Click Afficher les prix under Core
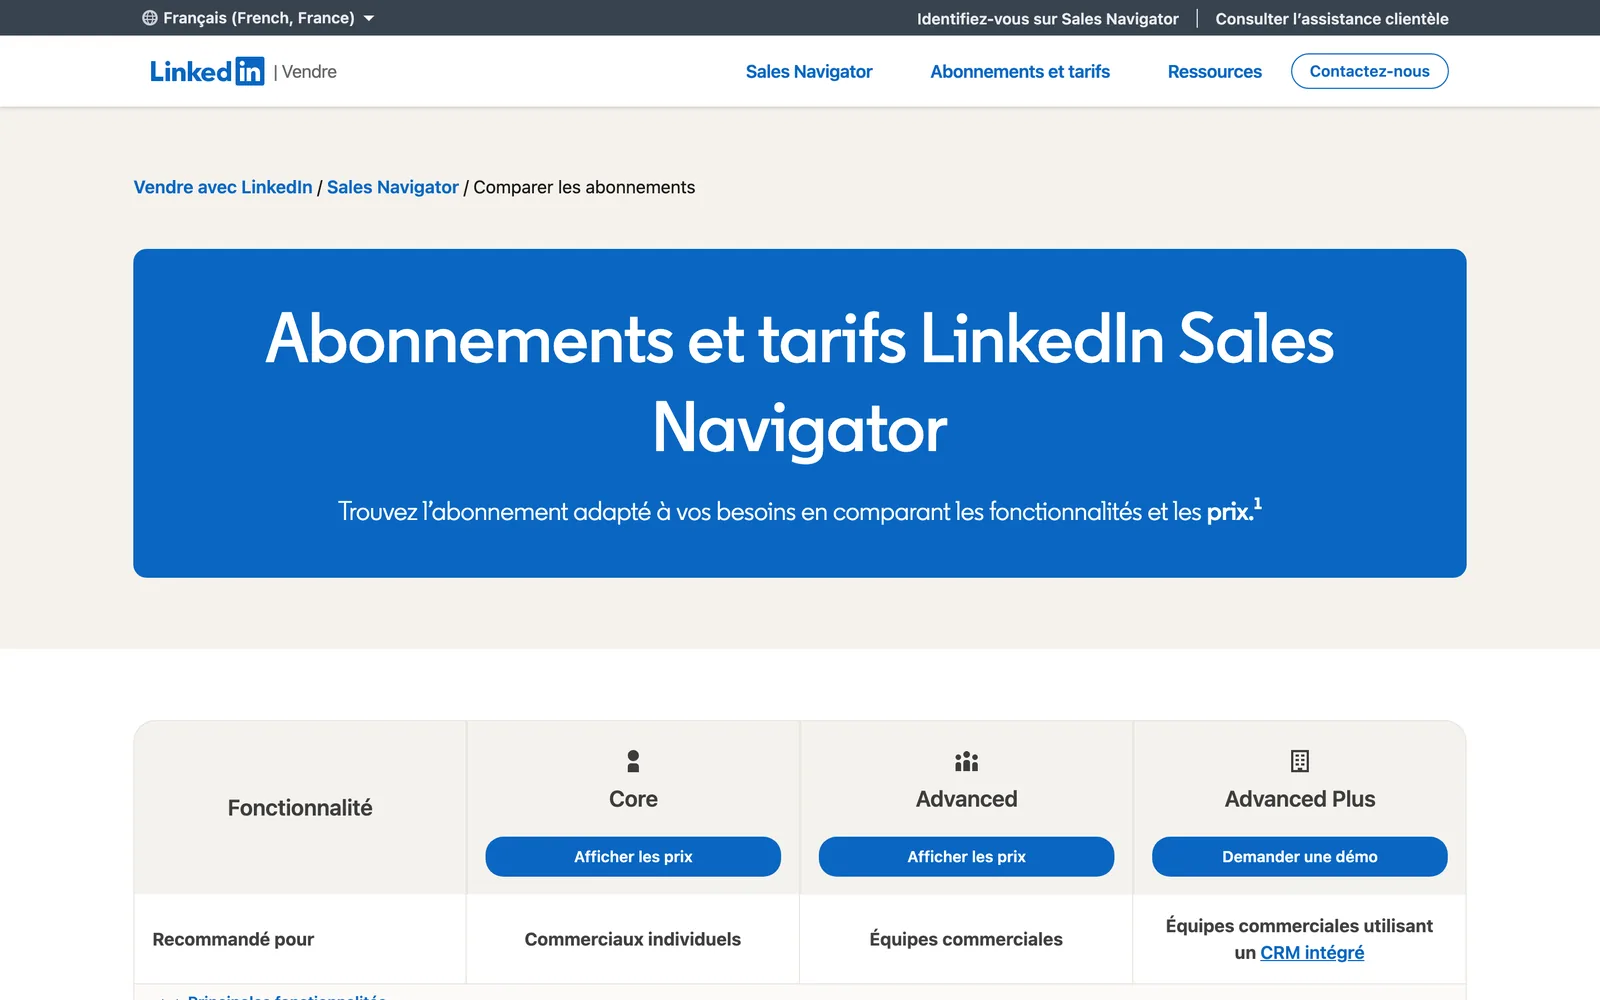Image resolution: width=1600 pixels, height=1000 pixels. (633, 857)
